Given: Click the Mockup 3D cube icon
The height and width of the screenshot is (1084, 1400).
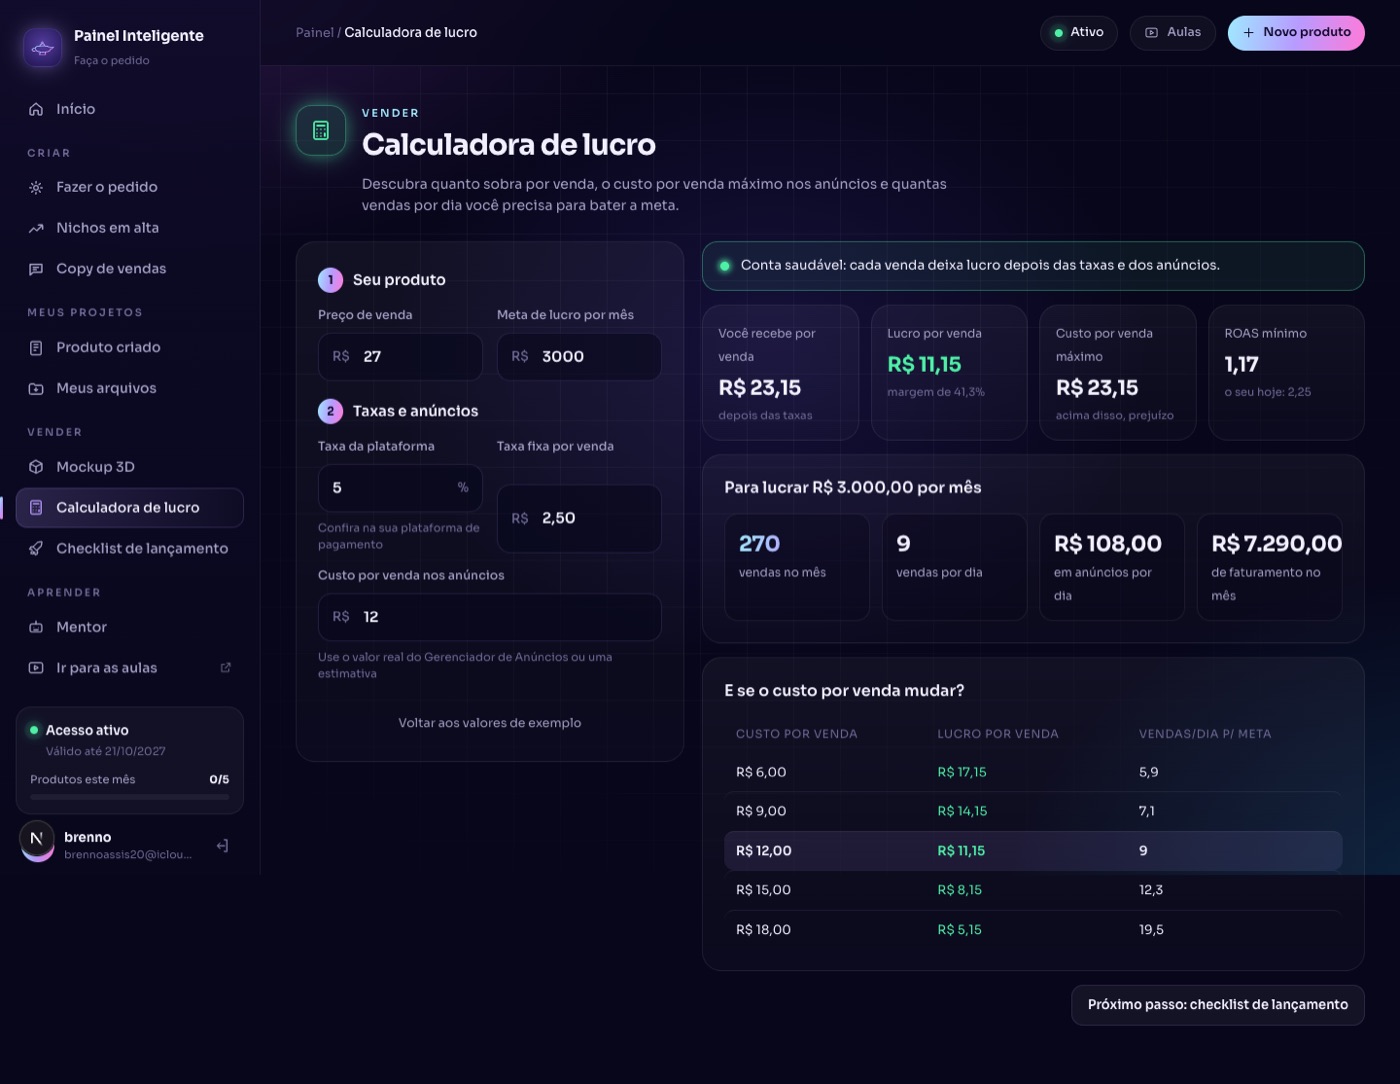Looking at the screenshot, I should coord(36,467).
